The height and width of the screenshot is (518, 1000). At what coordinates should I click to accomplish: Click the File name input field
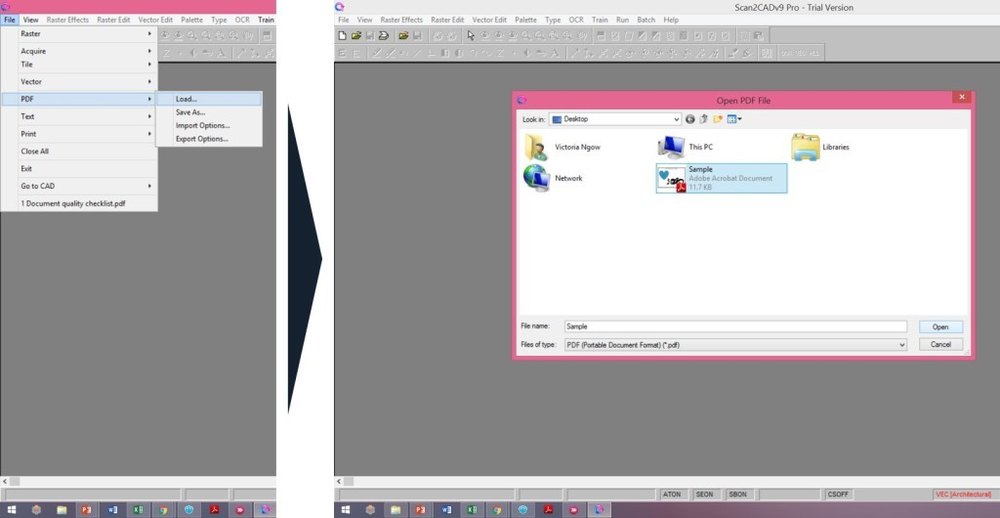pos(735,327)
